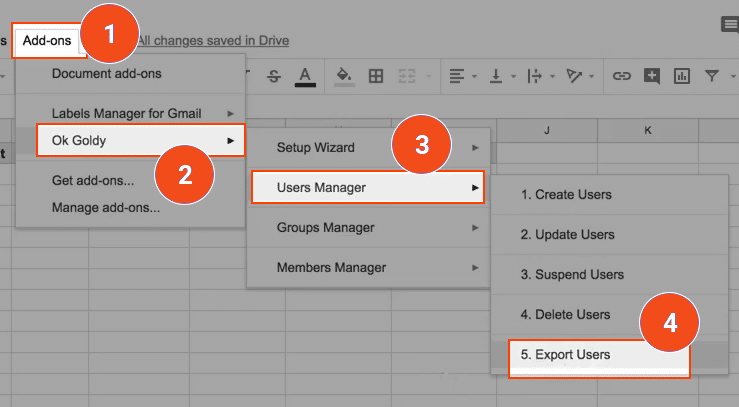
Task: Click text wrapping icon
Action: pyautogui.click(x=534, y=76)
